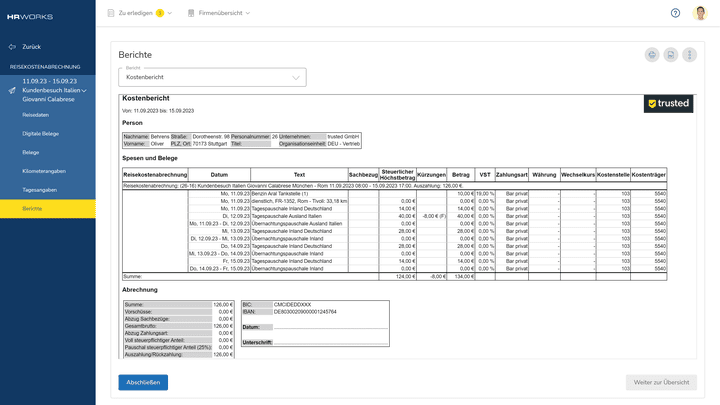Open Digitale Belege section
Viewport: 720px width, 405px height.
[x=40, y=133]
